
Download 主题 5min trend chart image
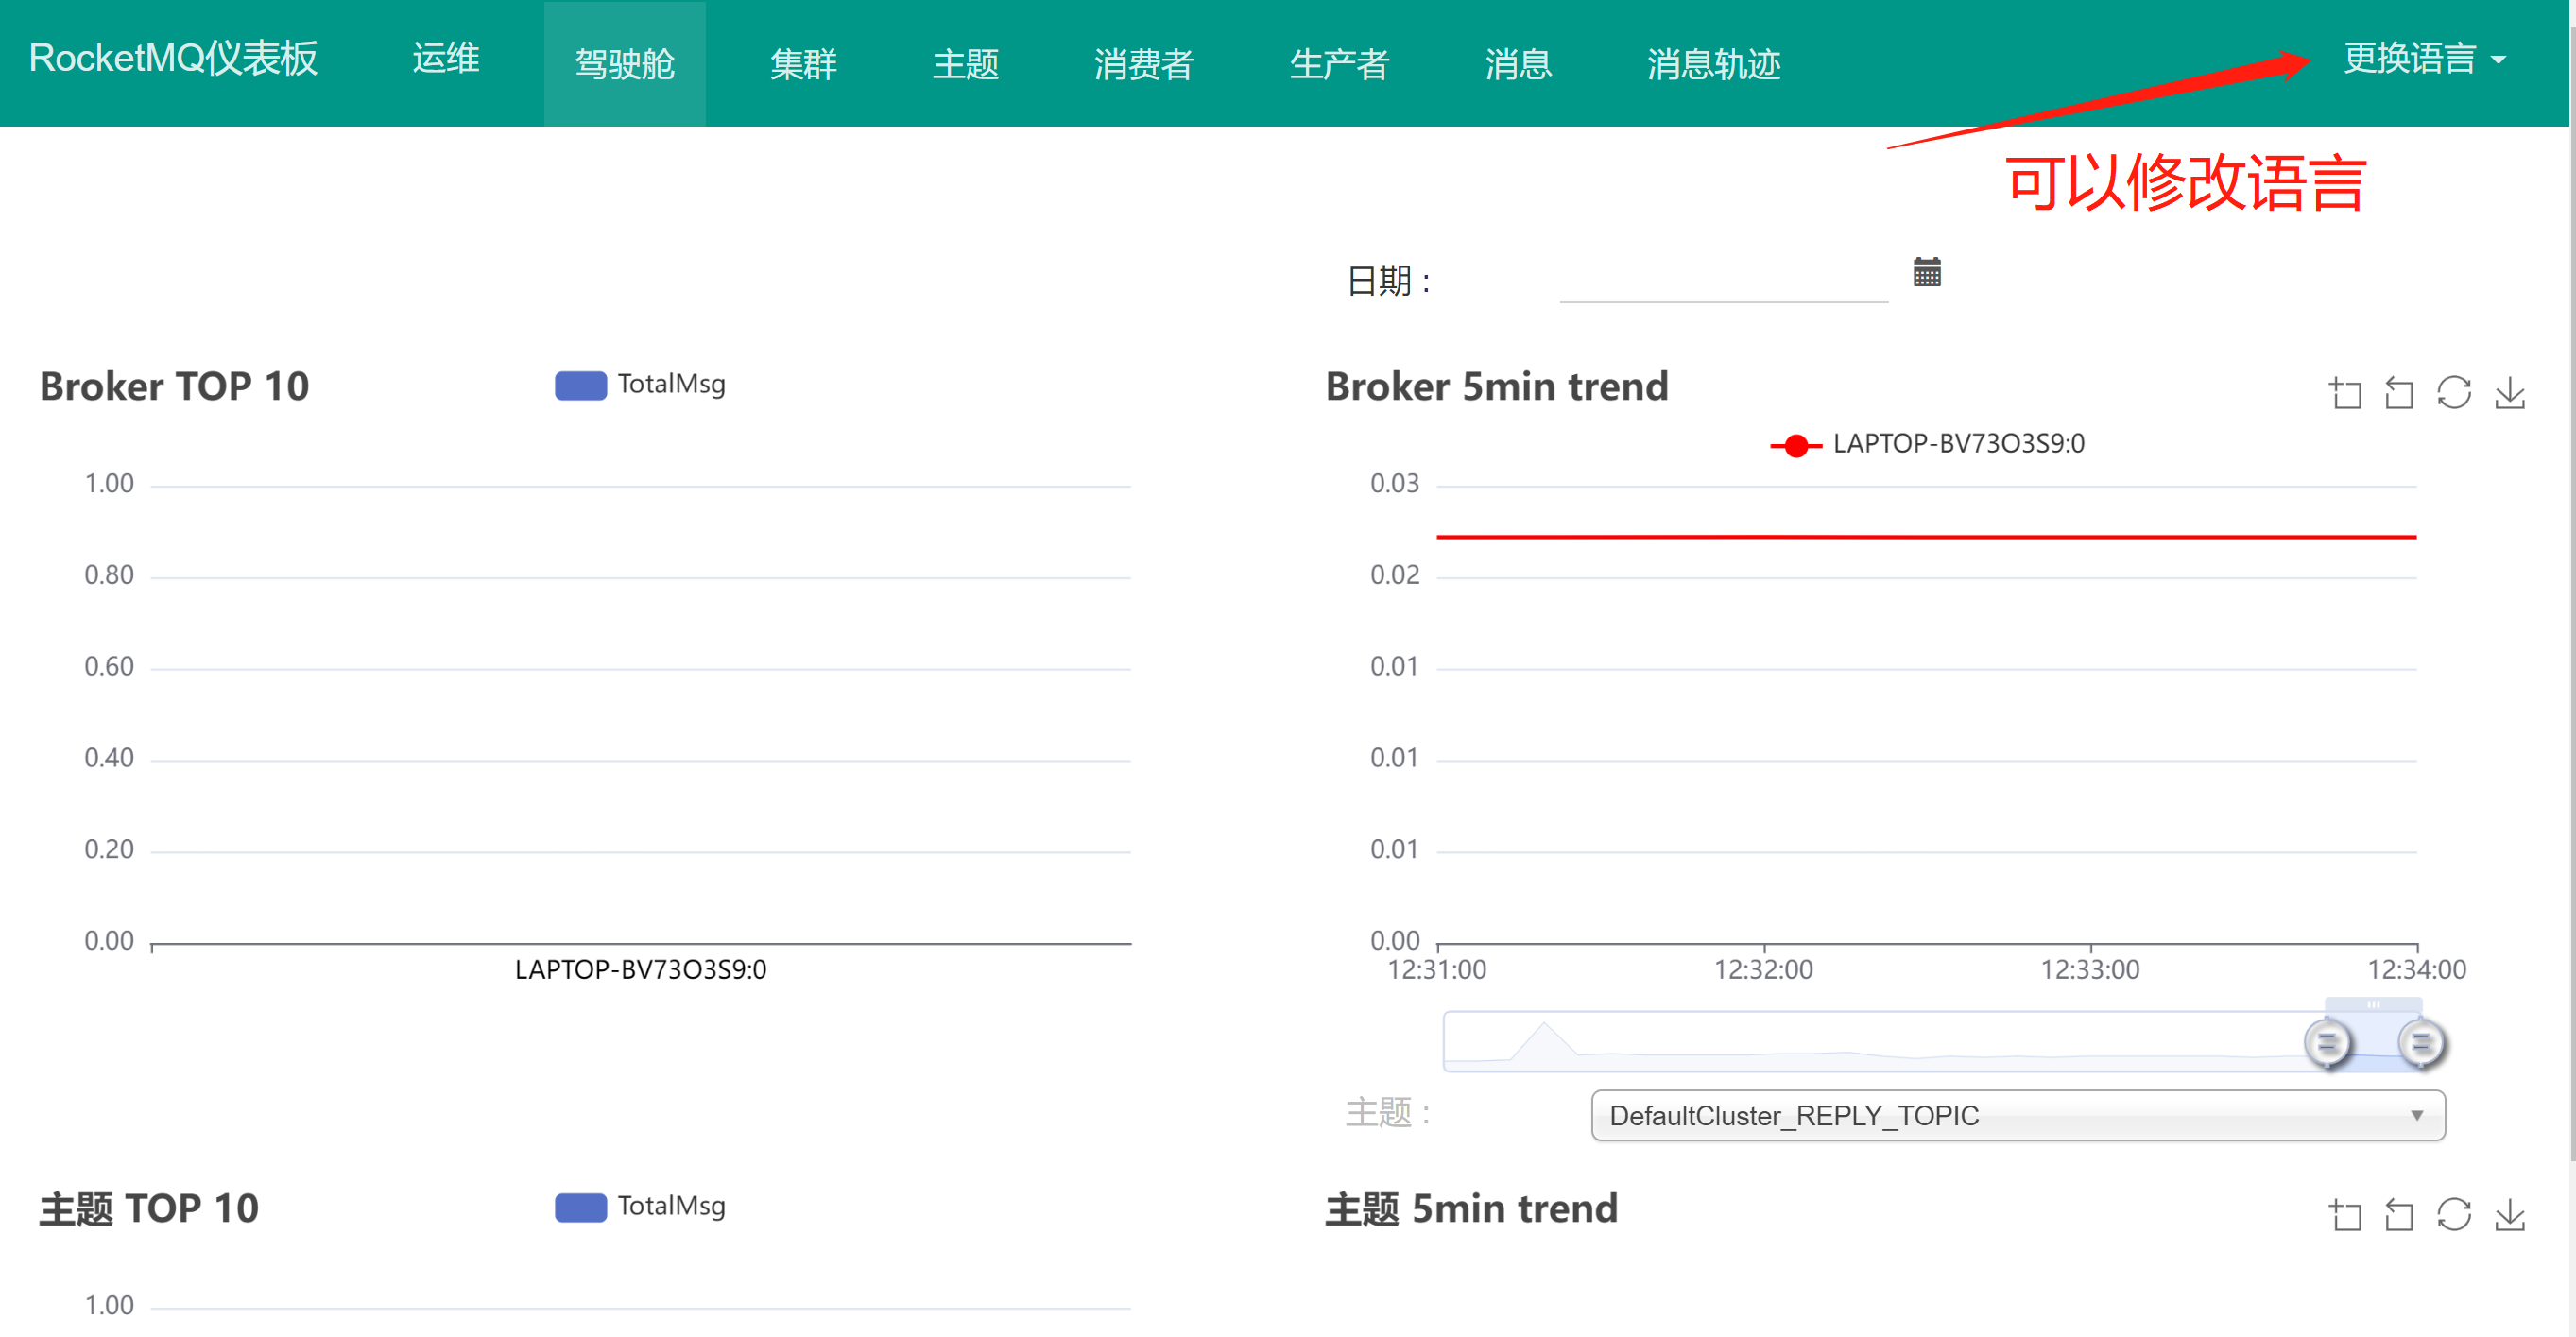[2509, 1214]
